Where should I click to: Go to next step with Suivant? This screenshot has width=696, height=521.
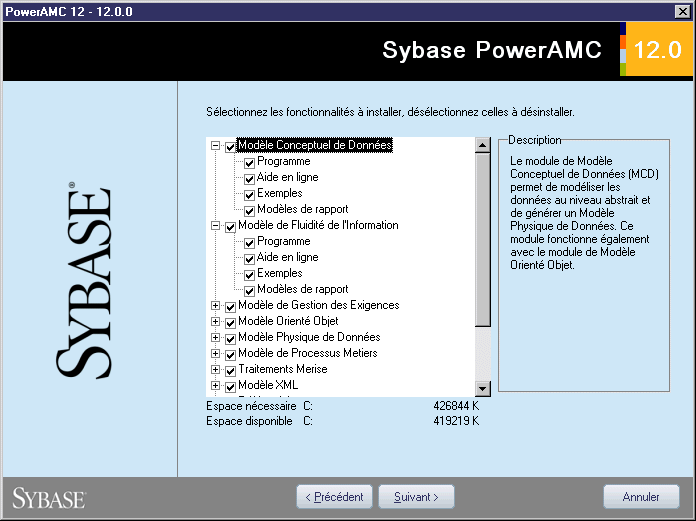point(416,497)
